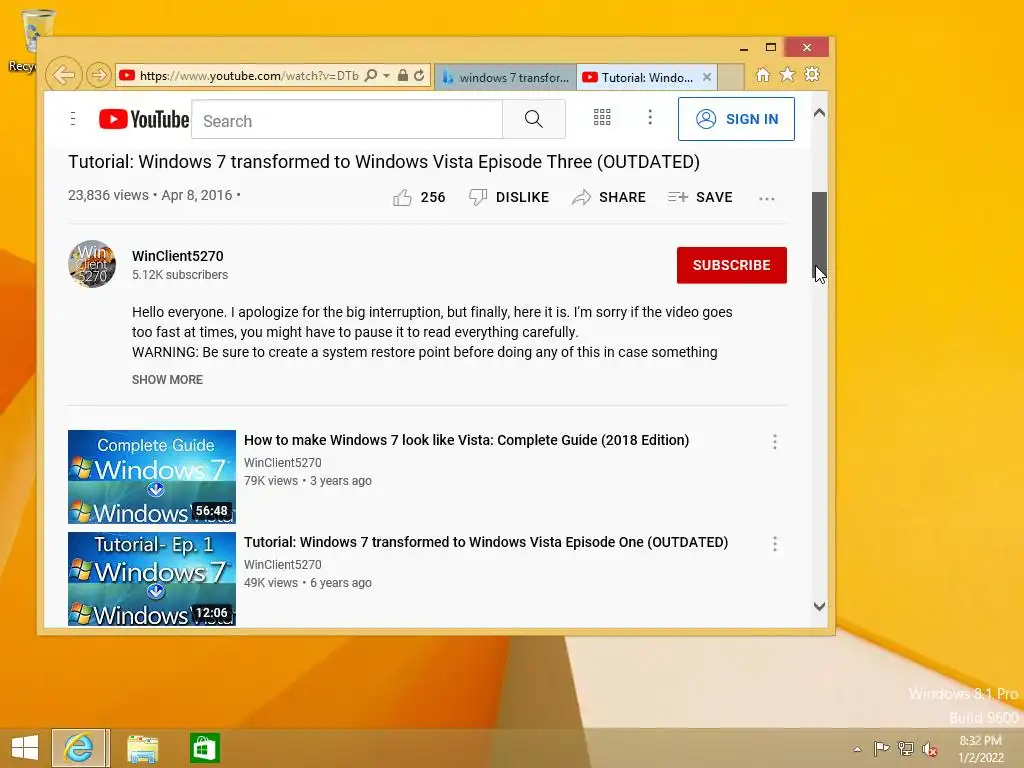Screen dimensions: 1024x768
Task: Click the '49K views • 6 years ago' text
Action: pos(308,583)
